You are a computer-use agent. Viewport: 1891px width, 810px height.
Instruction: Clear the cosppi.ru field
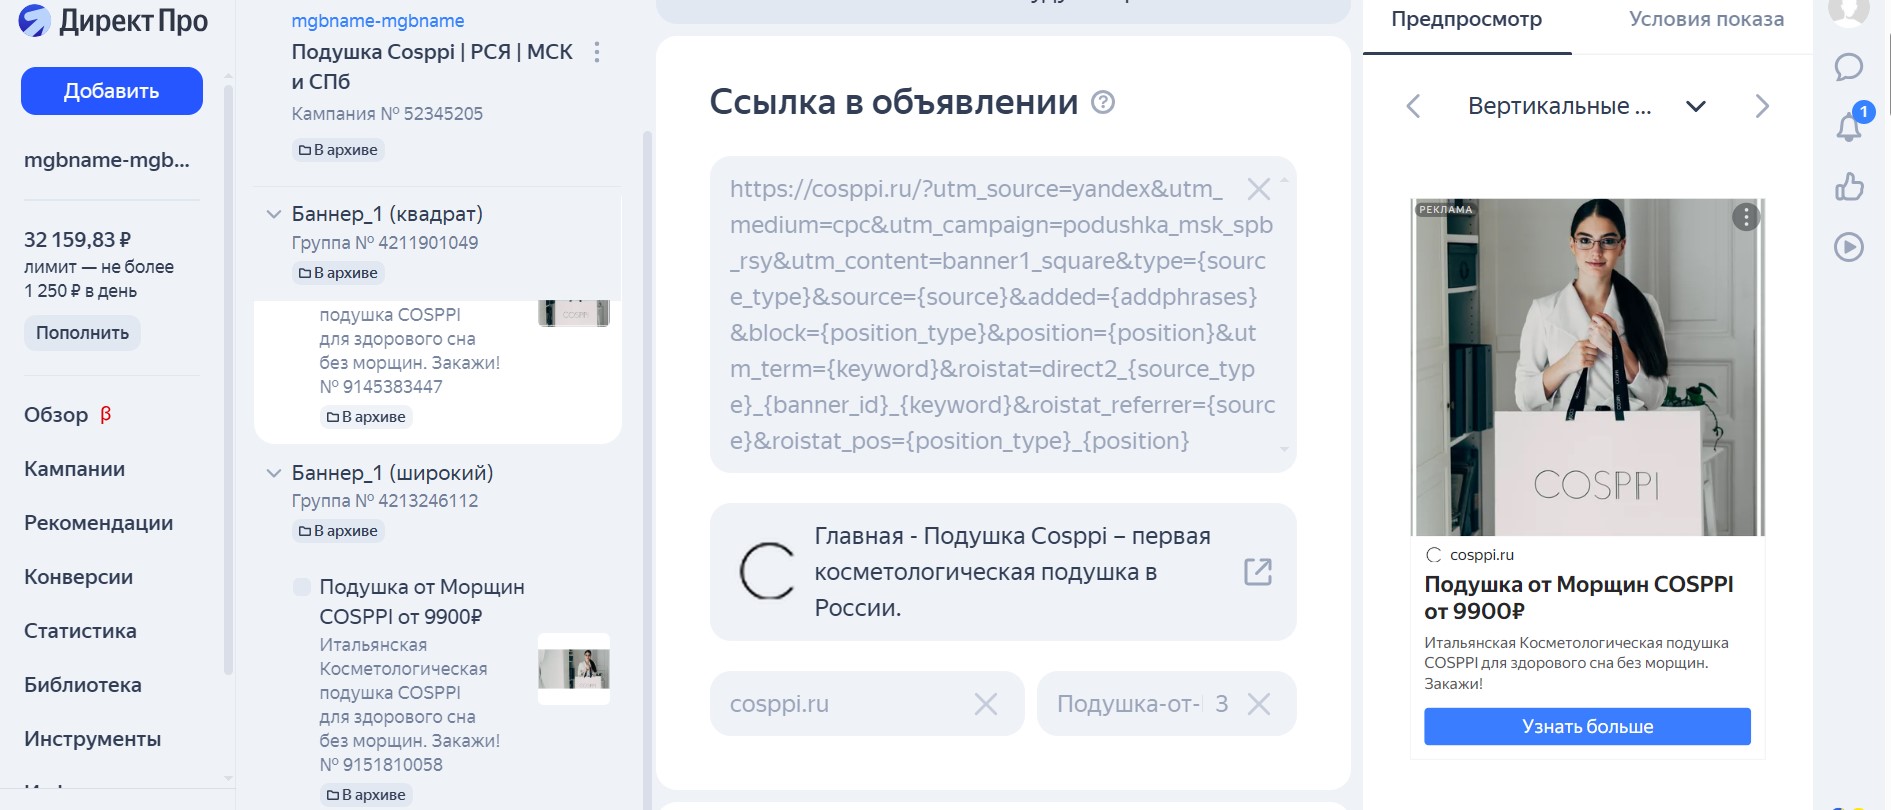[x=986, y=704]
